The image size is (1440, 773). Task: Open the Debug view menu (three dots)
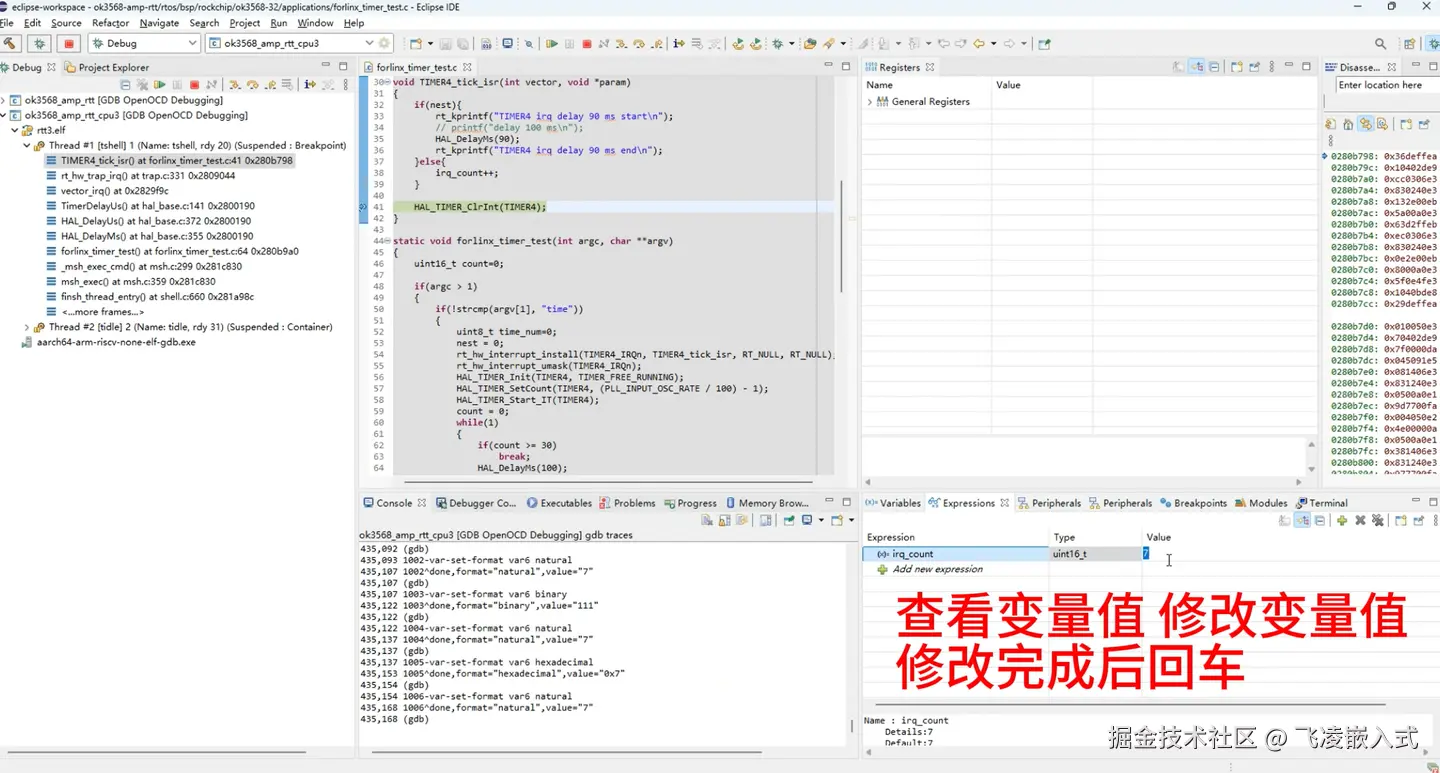tap(346, 85)
